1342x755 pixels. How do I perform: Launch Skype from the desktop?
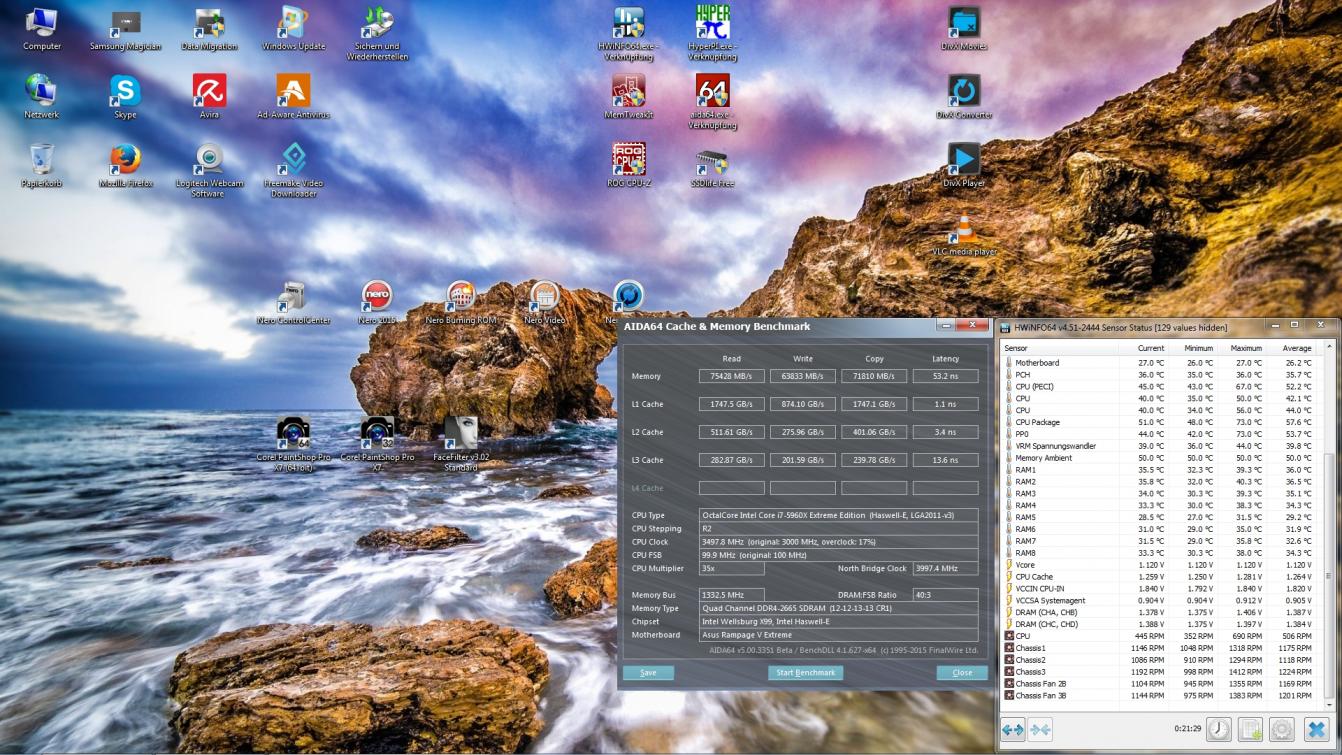(x=125, y=96)
